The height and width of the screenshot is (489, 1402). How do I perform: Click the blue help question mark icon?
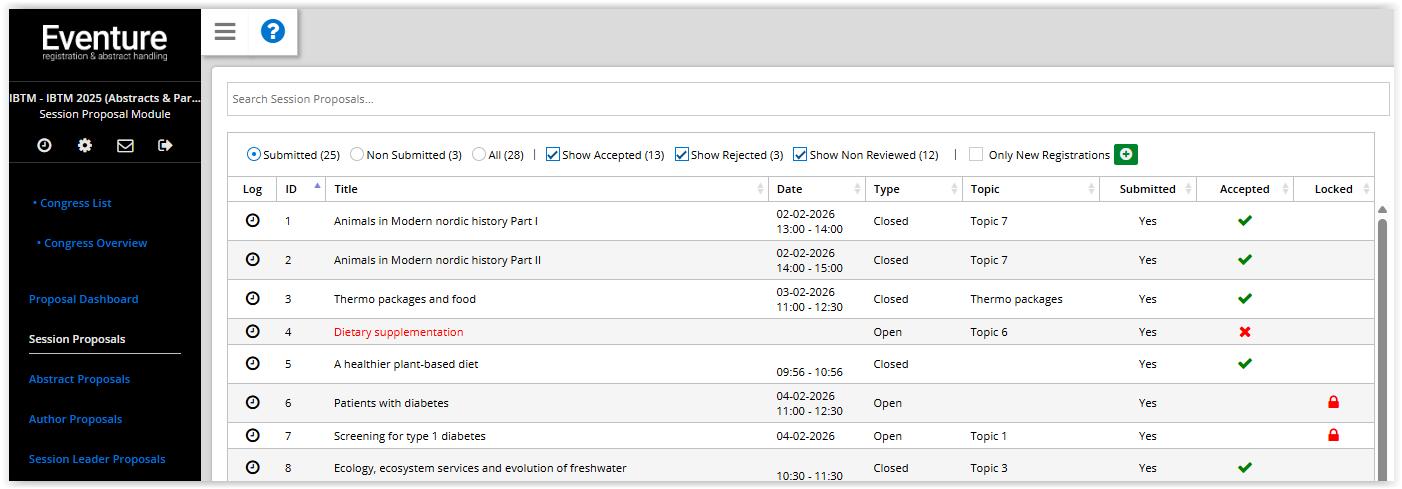tap(273, 32)
